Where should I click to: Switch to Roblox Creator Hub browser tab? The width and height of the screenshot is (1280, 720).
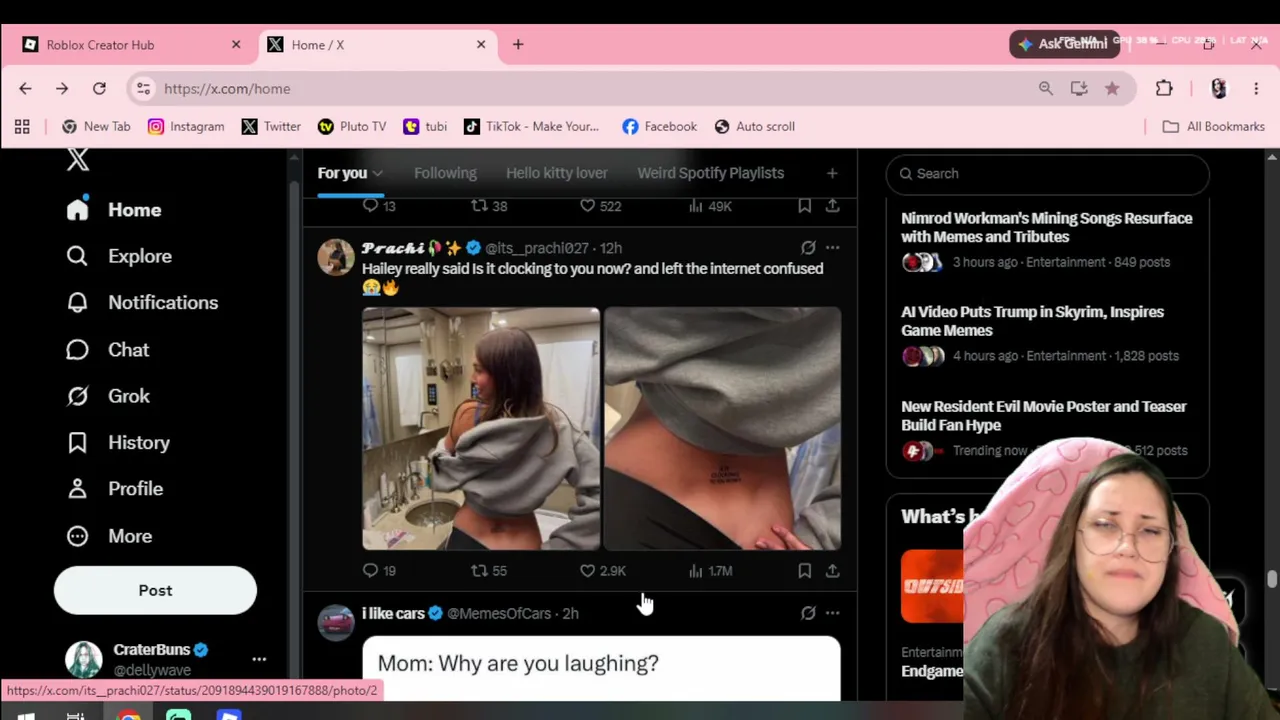(x=132, y=45)
